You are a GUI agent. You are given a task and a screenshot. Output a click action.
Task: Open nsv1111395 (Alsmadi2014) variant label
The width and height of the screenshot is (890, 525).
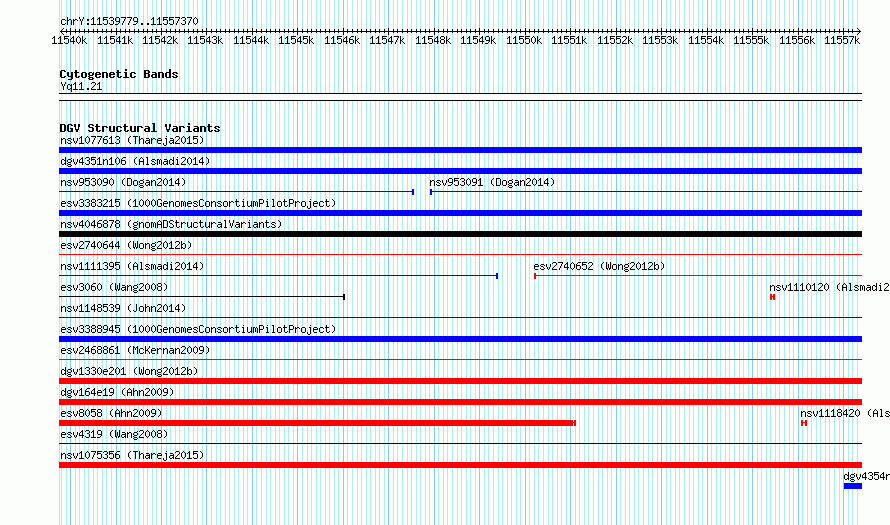coord(132,266)
